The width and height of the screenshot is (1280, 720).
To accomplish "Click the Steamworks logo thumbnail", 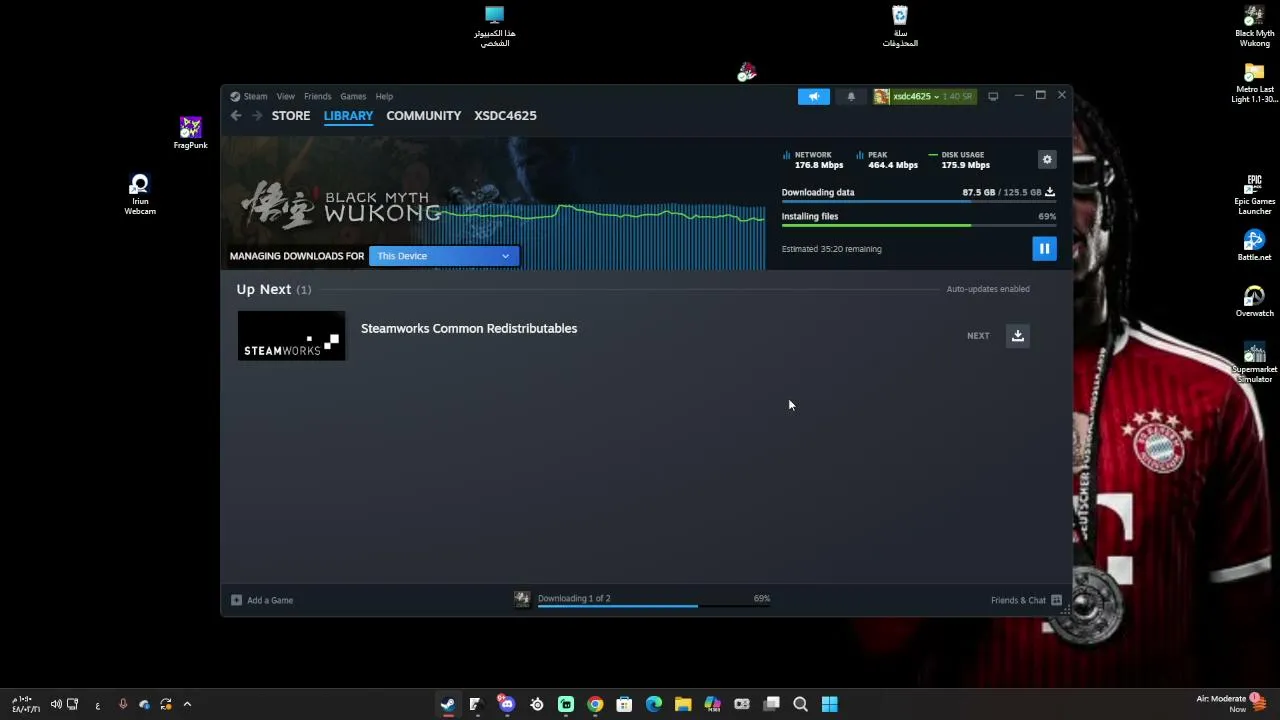I will tap(291, 336).
